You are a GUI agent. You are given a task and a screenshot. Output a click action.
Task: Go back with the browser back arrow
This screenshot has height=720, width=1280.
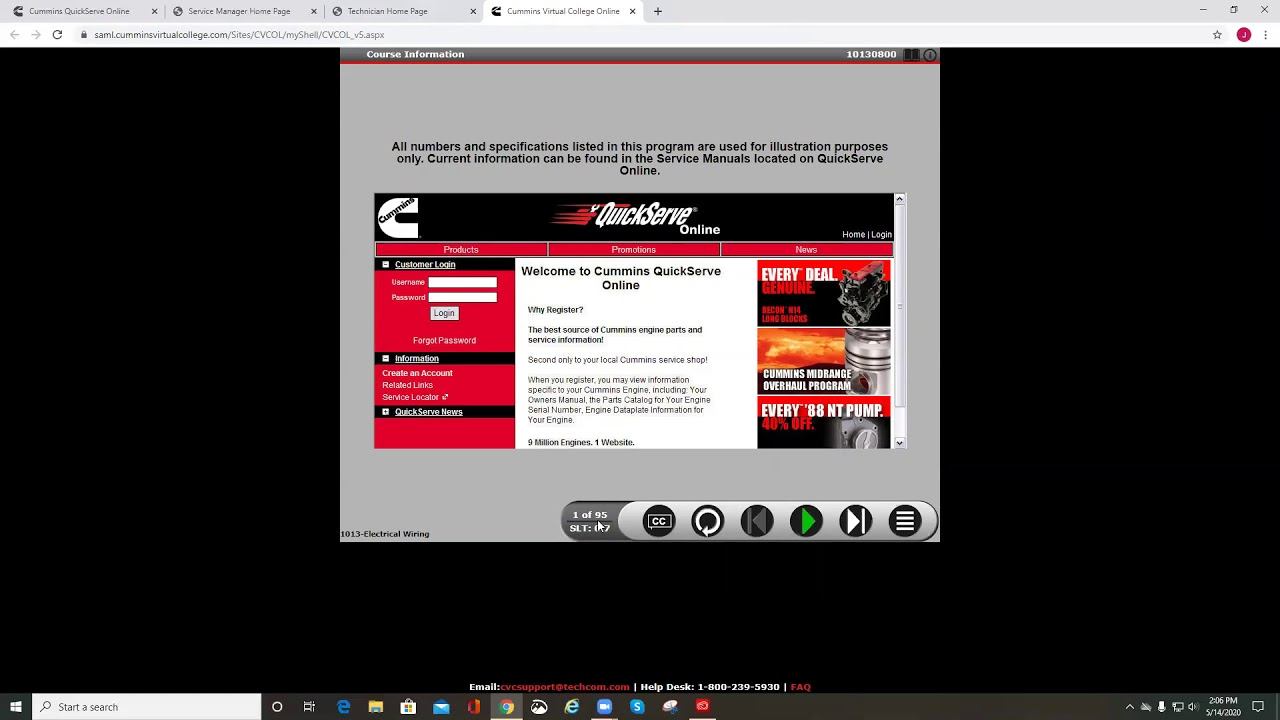point(14,35)
